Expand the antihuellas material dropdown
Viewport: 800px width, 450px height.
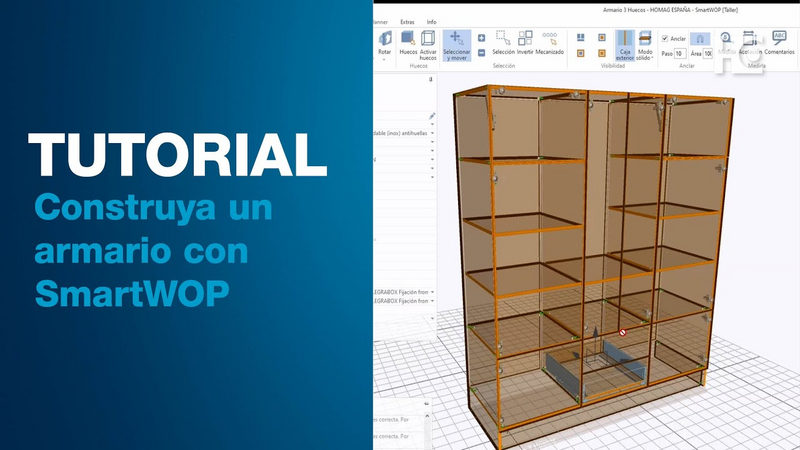pos(433,132)
